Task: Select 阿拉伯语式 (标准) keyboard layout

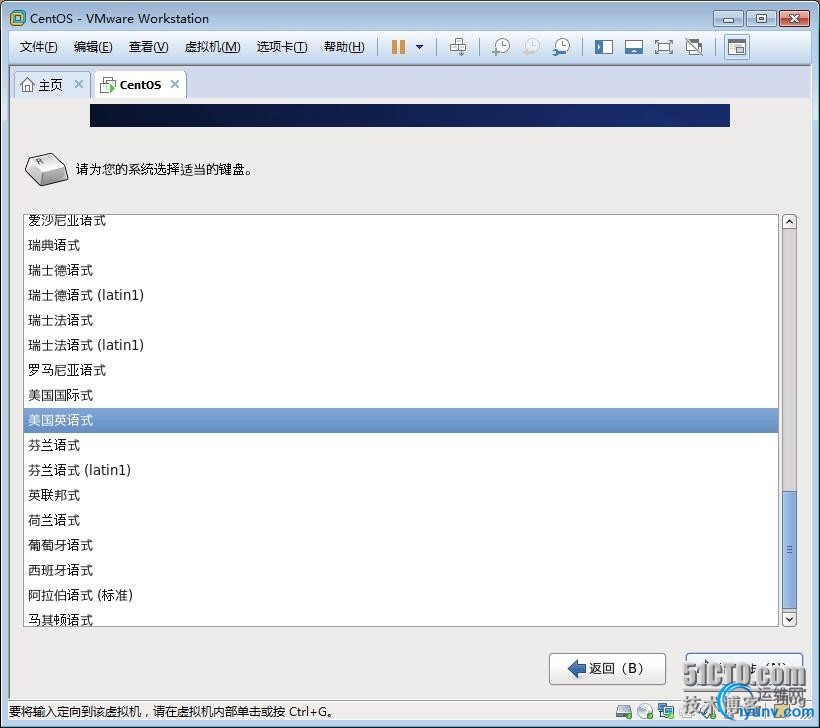Action: pos(401,595)
